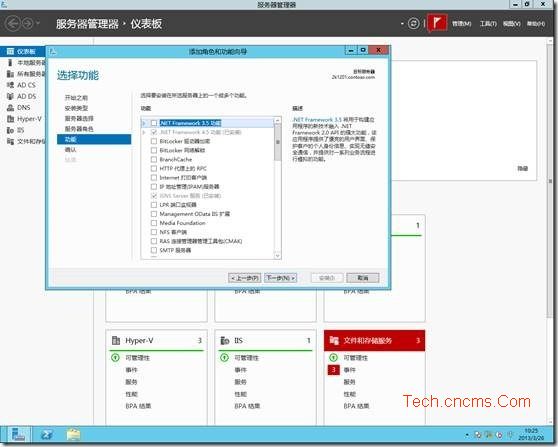This screenshot has width=558, height=447.
Task: Click the feature list scrollbar thumb
Action: tap(277, 142)
